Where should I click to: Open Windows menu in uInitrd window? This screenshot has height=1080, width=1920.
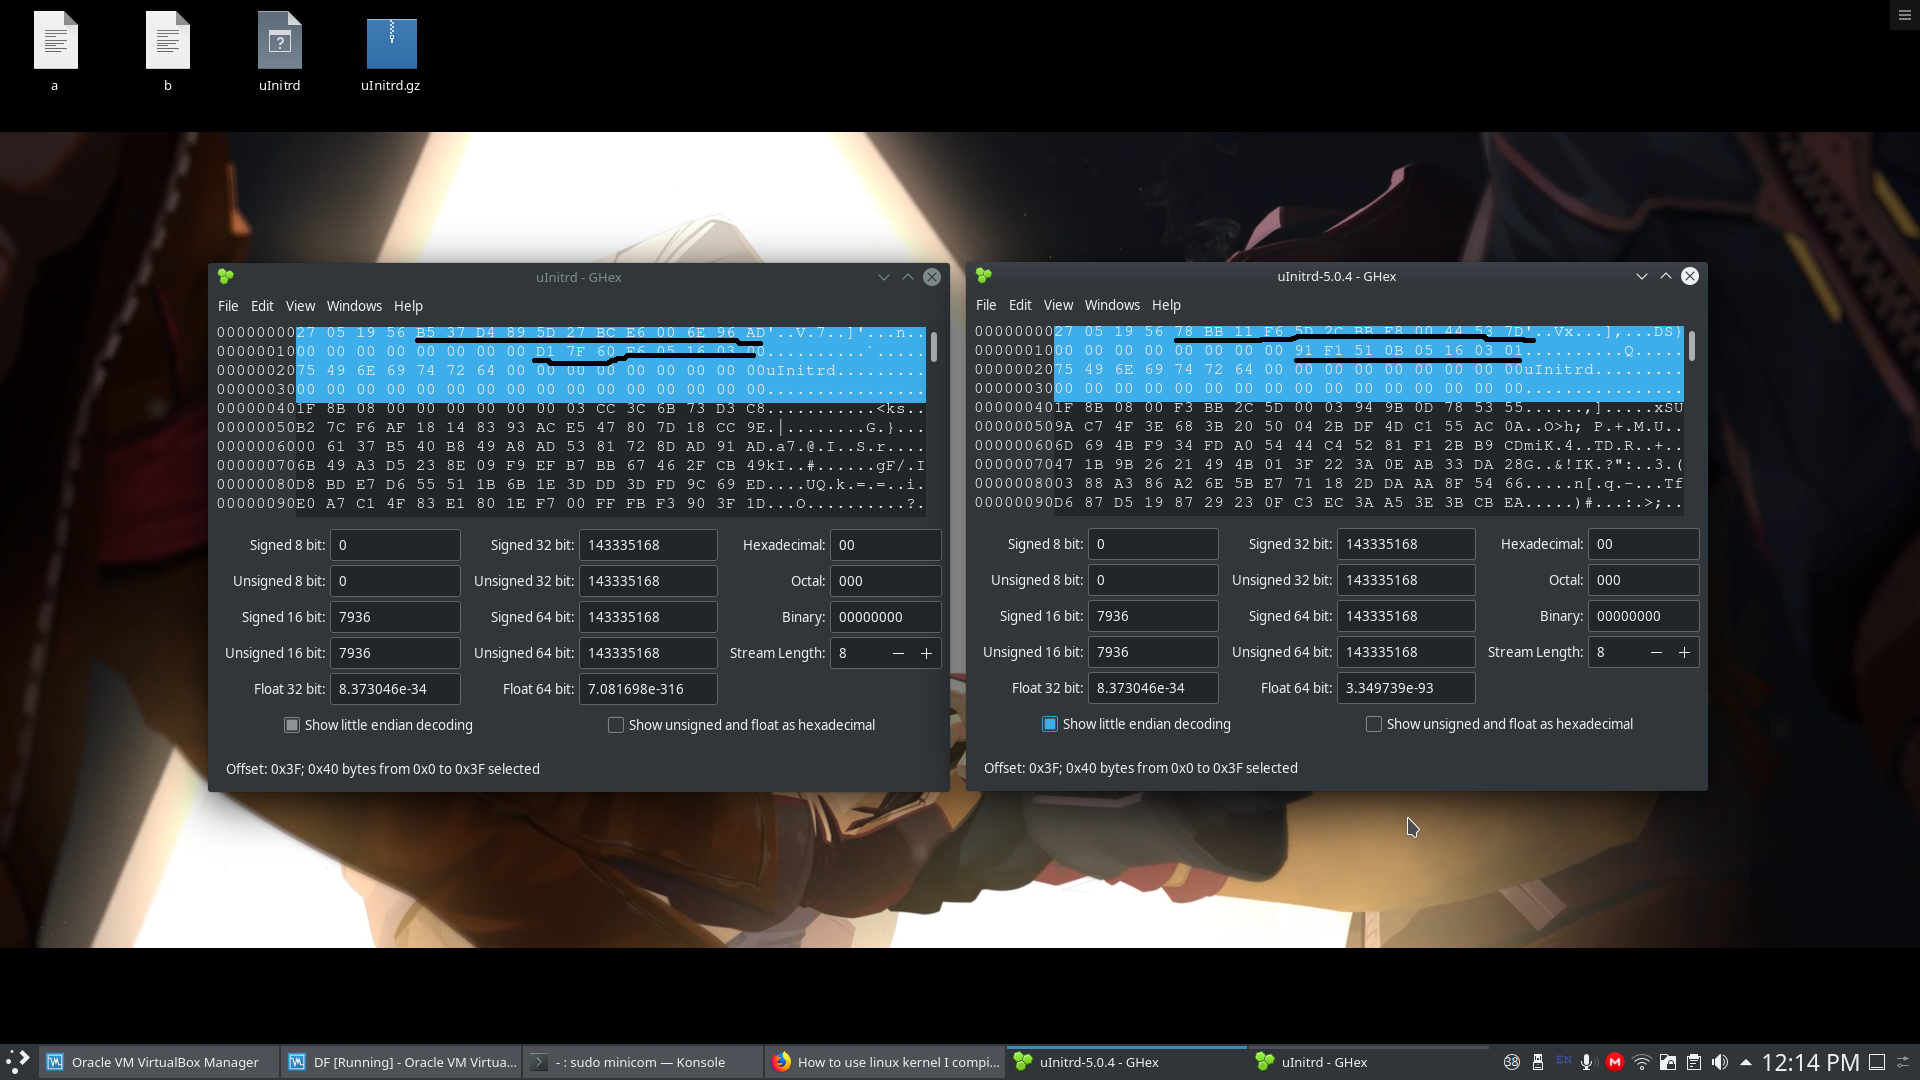354,306
